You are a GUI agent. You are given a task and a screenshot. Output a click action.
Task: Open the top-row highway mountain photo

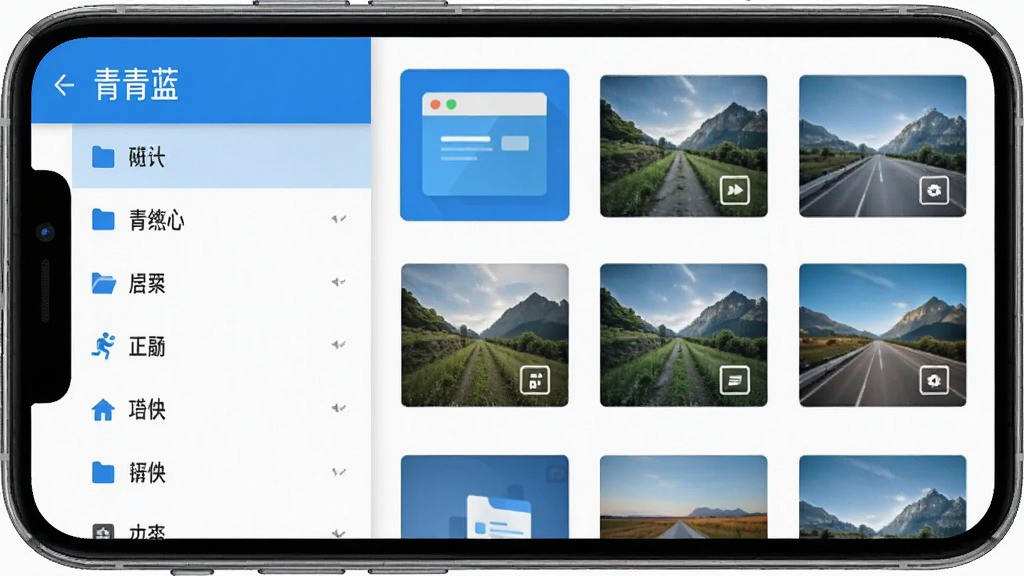882,146
